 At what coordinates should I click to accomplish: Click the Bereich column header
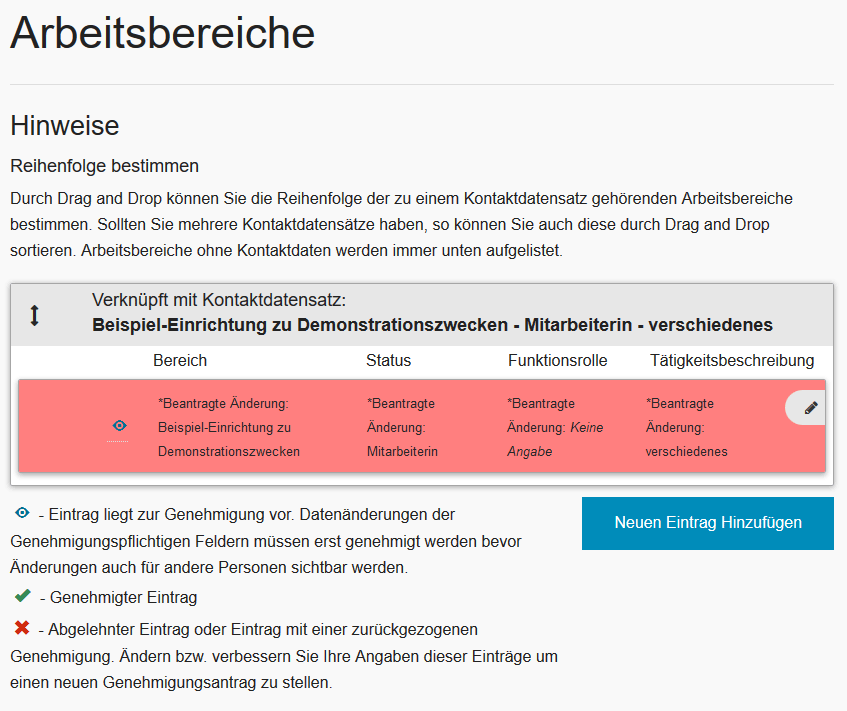(x=180, y=360)
